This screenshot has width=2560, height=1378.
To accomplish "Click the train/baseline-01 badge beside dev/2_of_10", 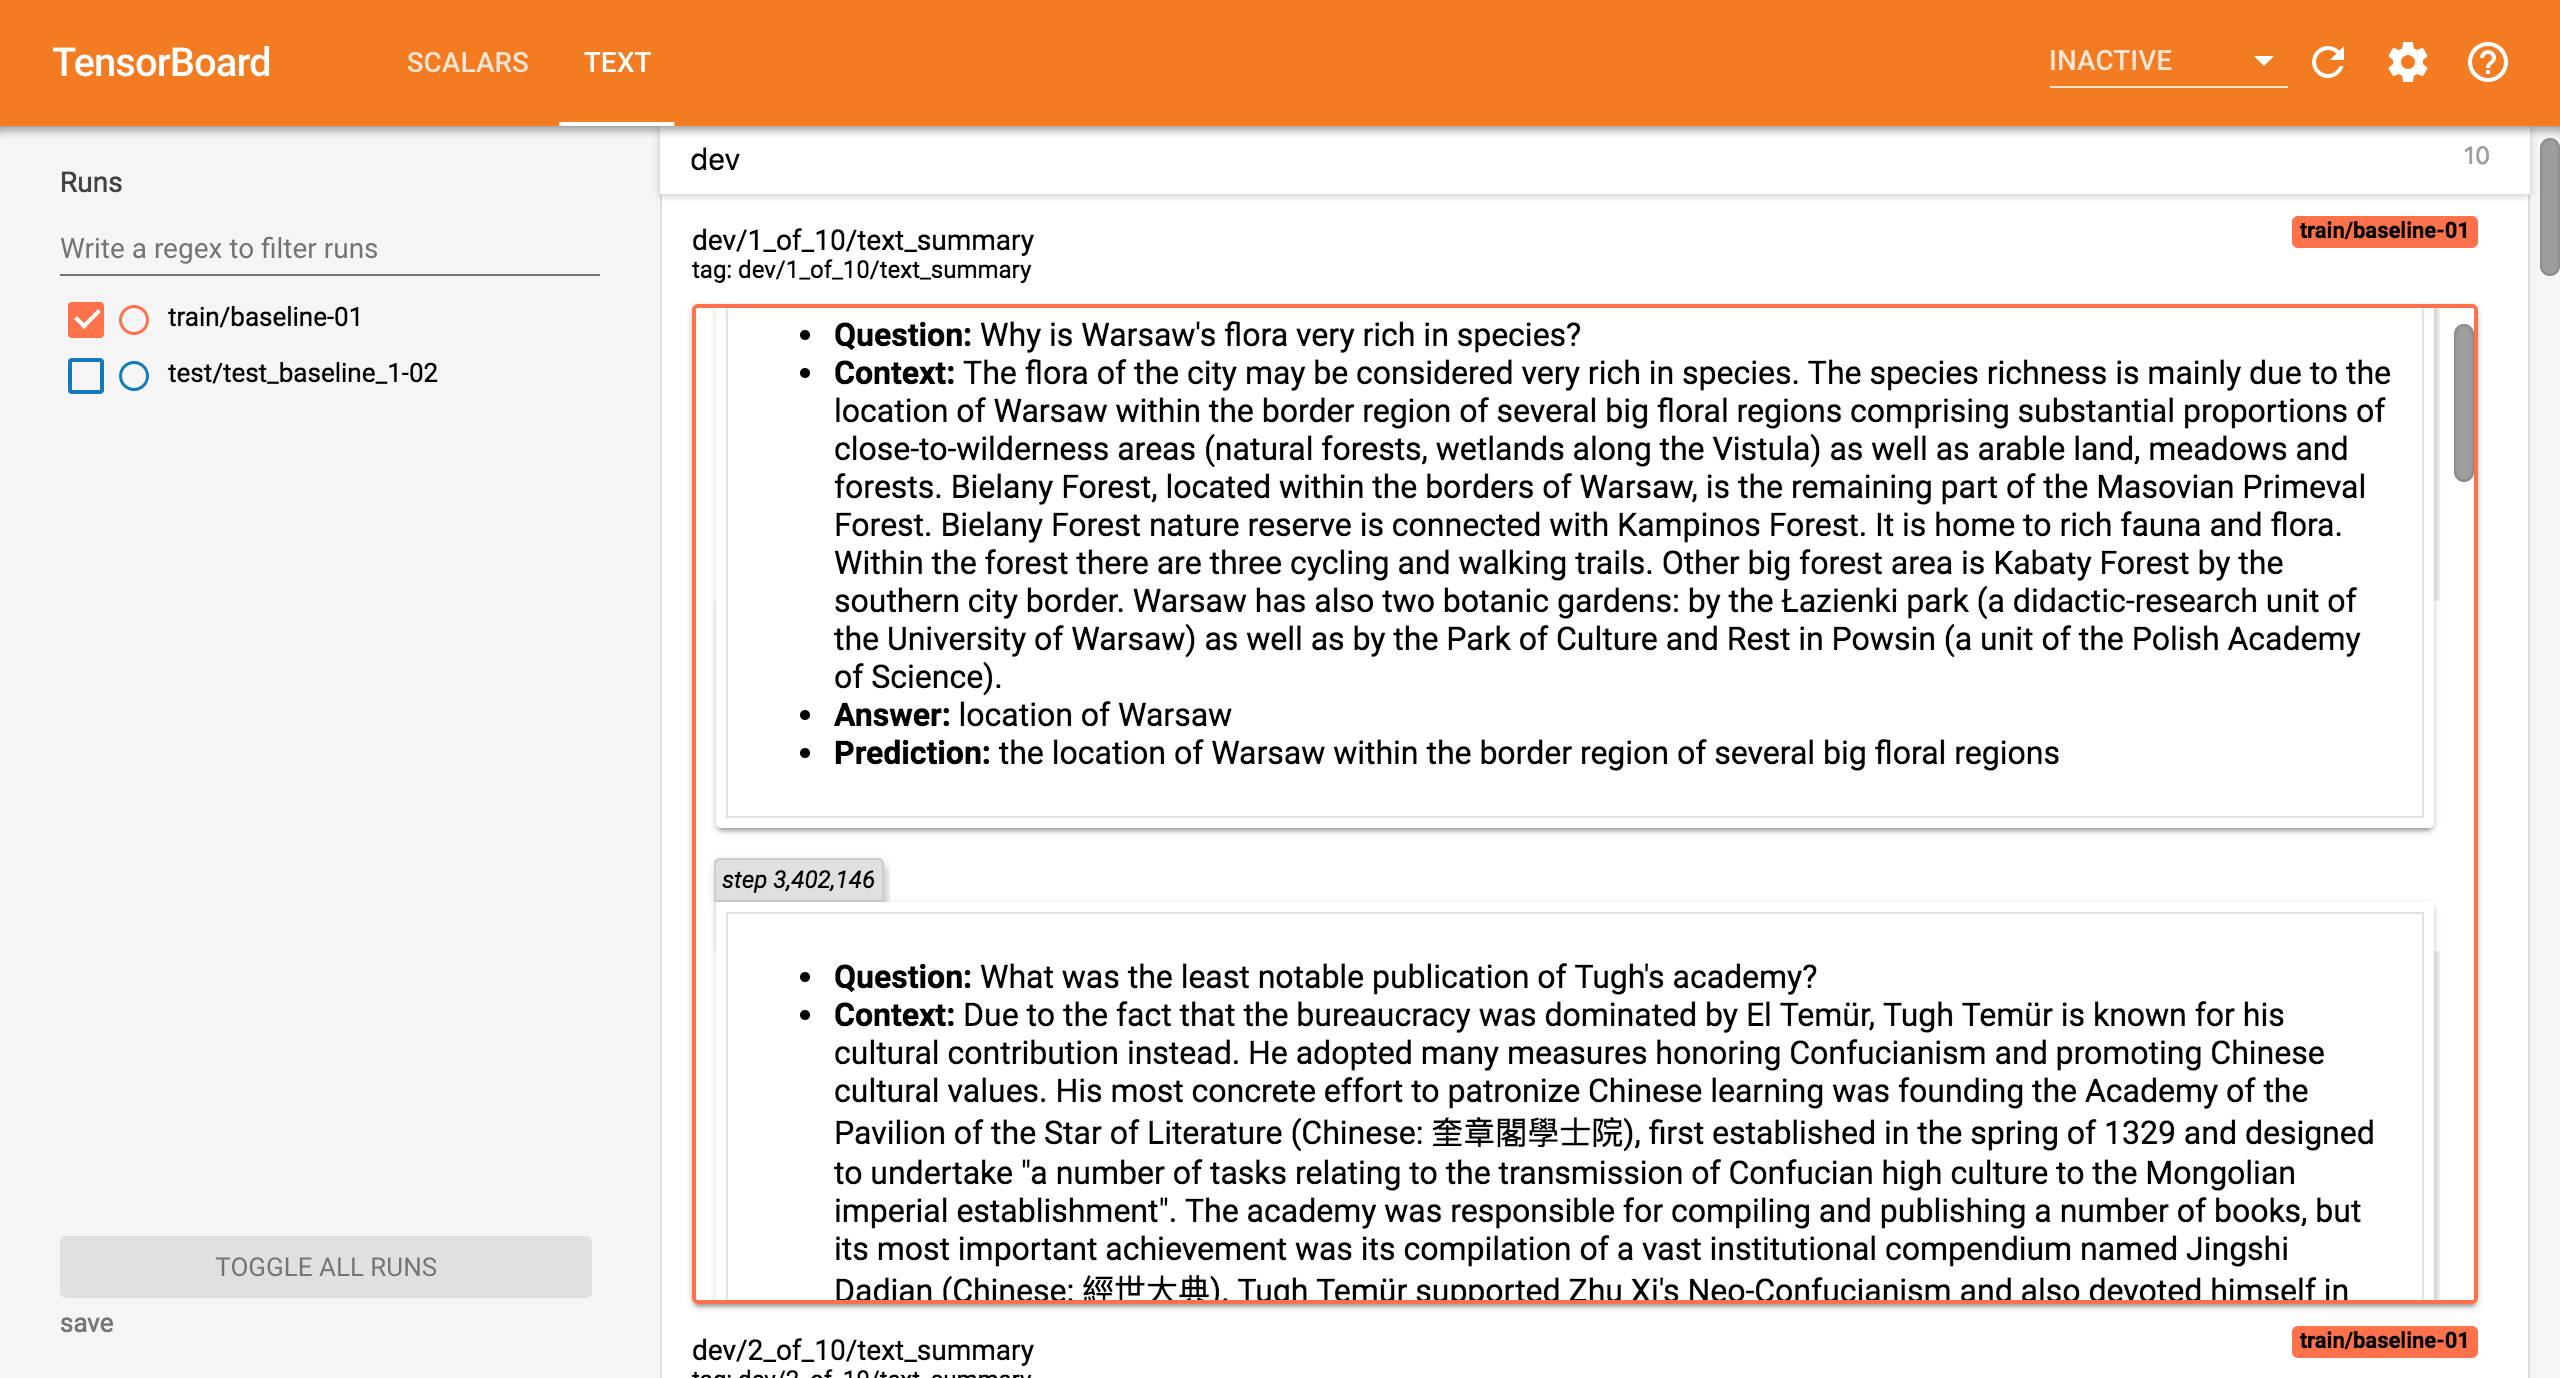I will 2383,1341.
